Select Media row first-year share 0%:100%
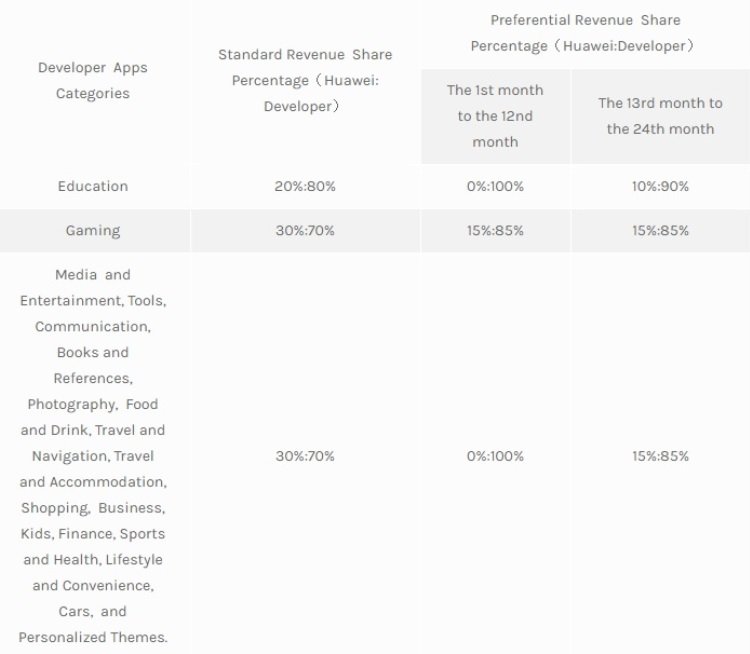The width and height of the screenshot is (750, 654). (495, 456)
